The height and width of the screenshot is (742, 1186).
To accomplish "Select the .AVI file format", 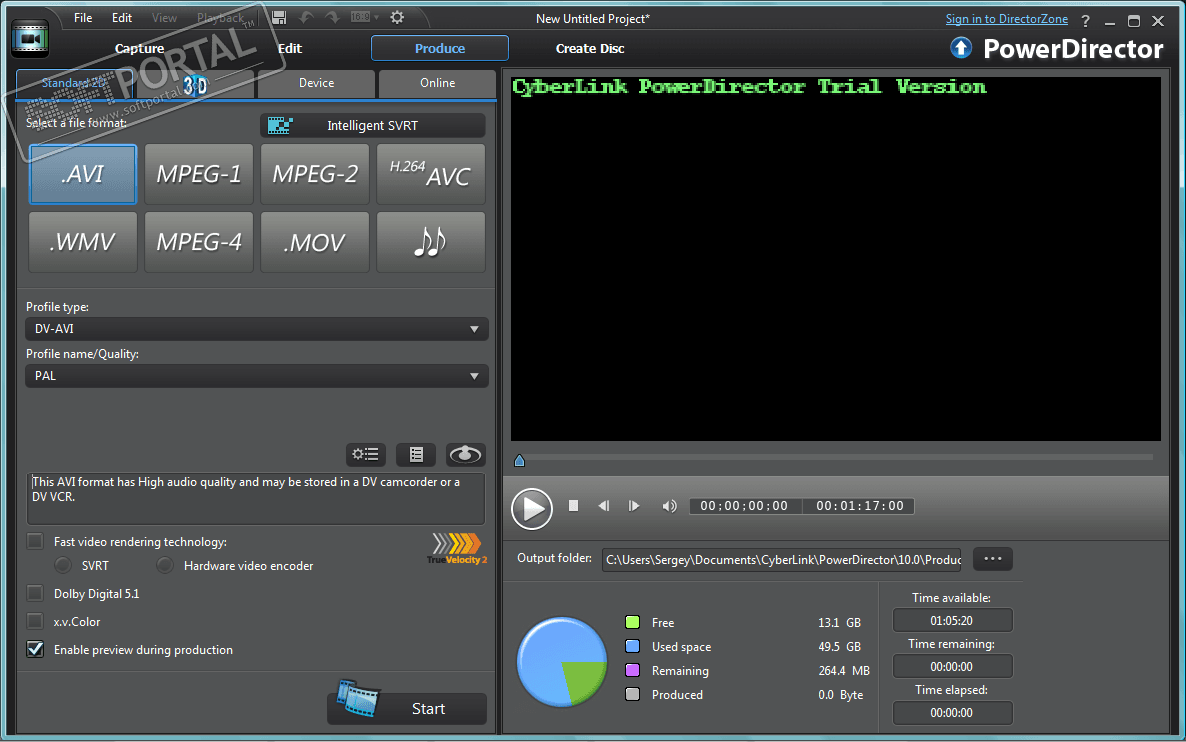I will 83,174.
